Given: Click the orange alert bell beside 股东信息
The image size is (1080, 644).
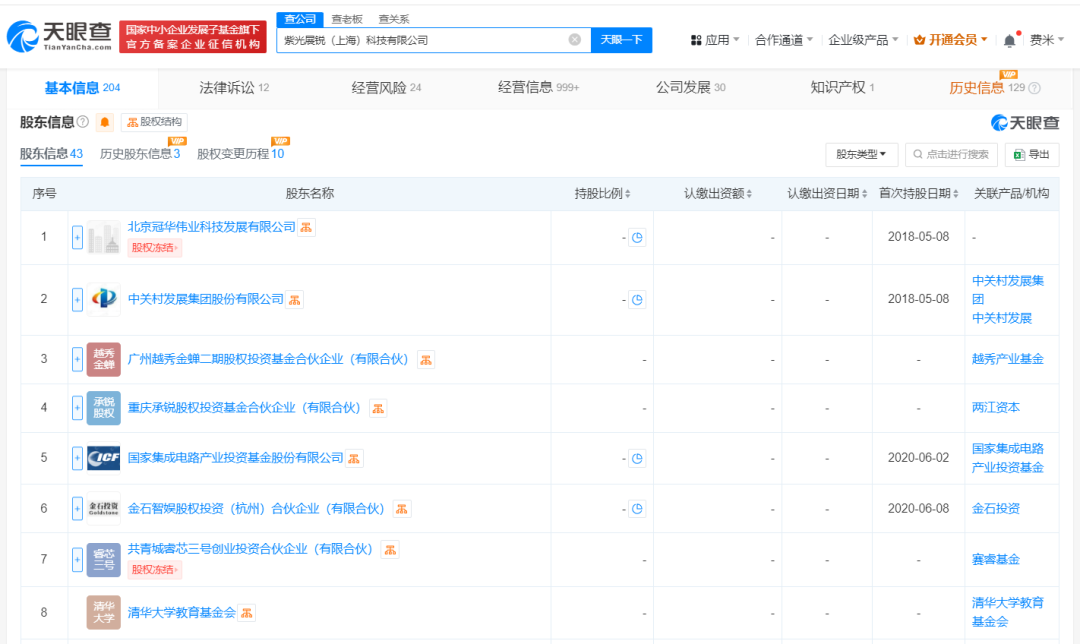Looking at the screenshot, I should [x=105, y=123].
